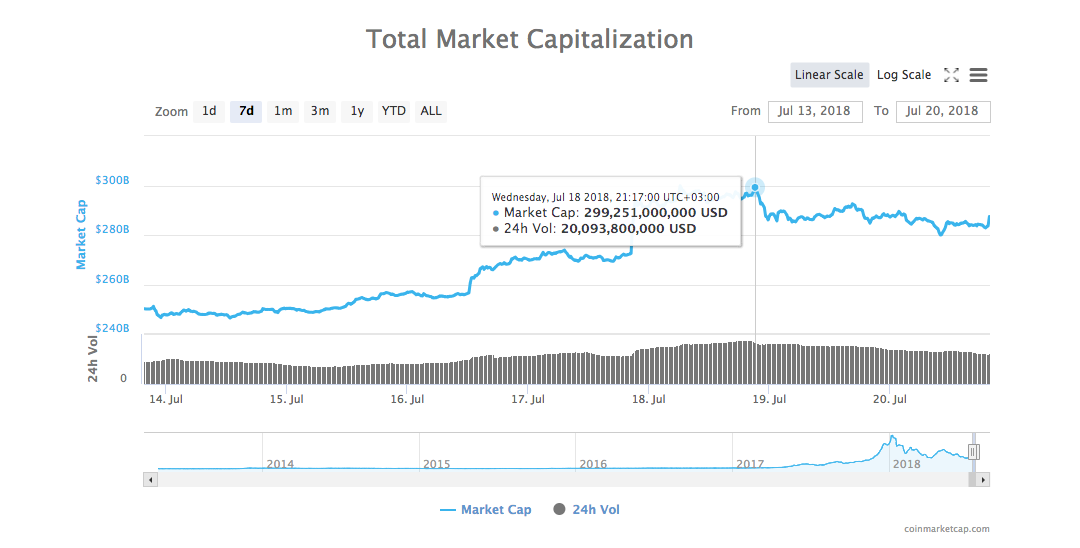Open the chart hamburger context menu

coord(979,75)
